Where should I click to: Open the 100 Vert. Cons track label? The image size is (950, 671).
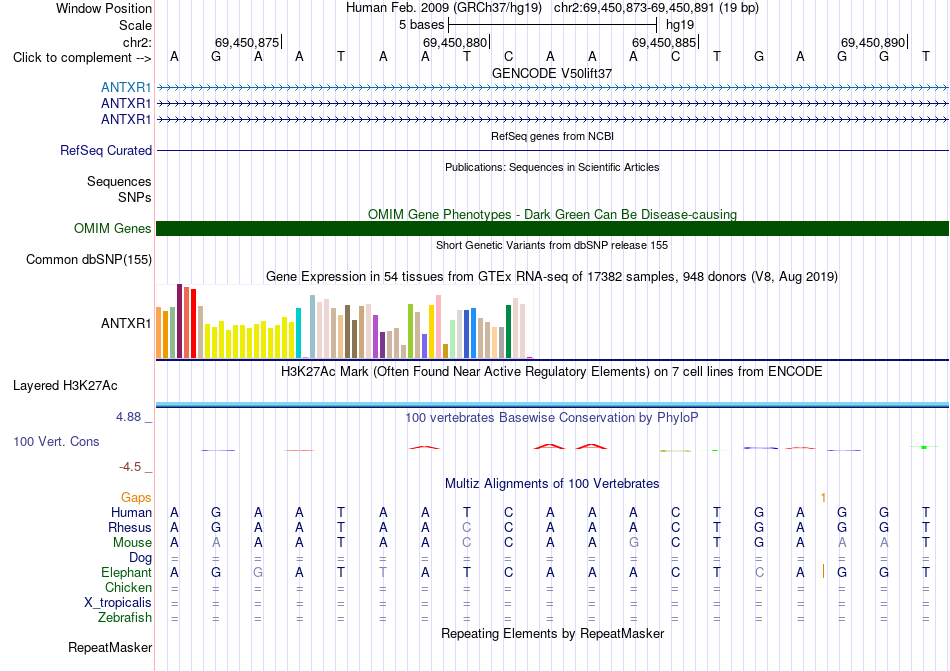pyautogui.click(x=56, y=441)
